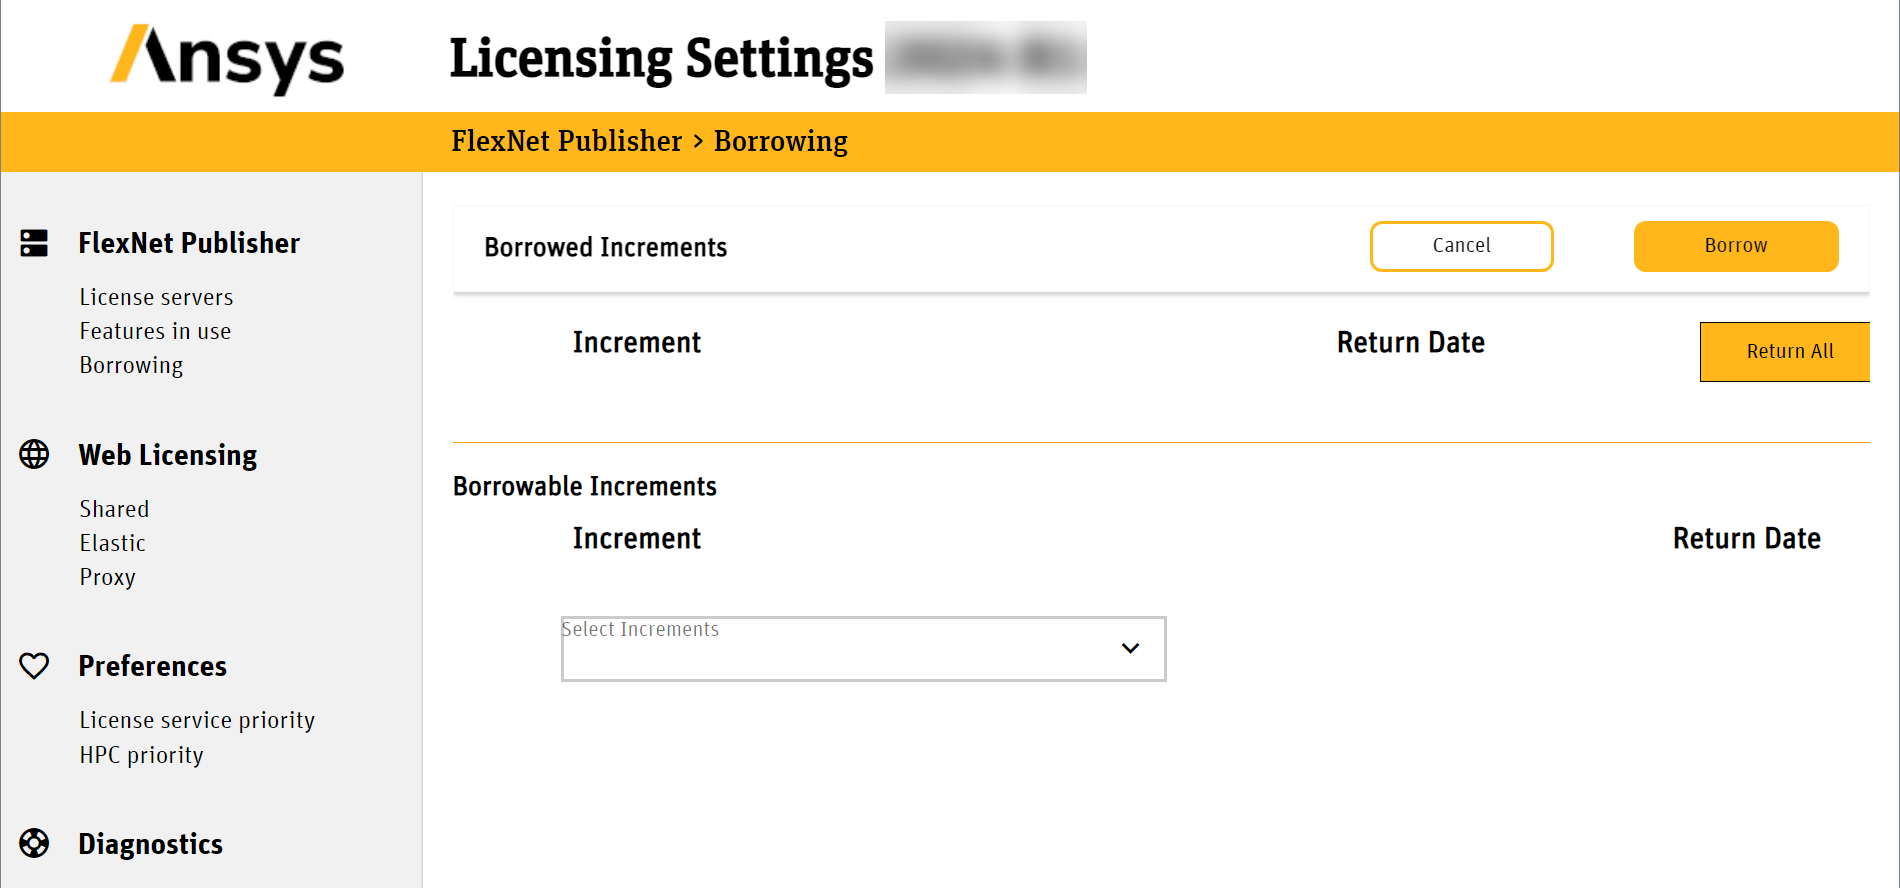Select the Elastic licensing option
This screenshot has width=1900, height=888.
(112, 543)
